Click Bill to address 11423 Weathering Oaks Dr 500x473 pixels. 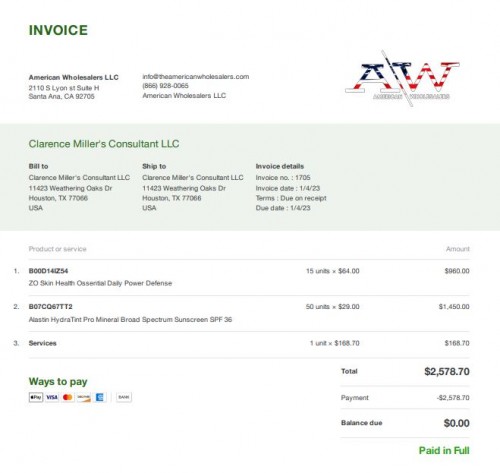[70, 188]
